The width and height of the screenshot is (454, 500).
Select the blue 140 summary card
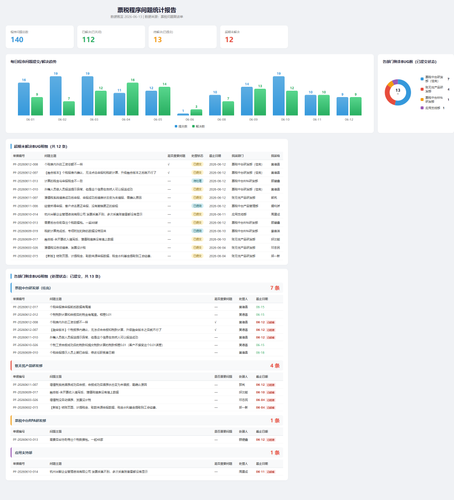click(x=40, y=37)
